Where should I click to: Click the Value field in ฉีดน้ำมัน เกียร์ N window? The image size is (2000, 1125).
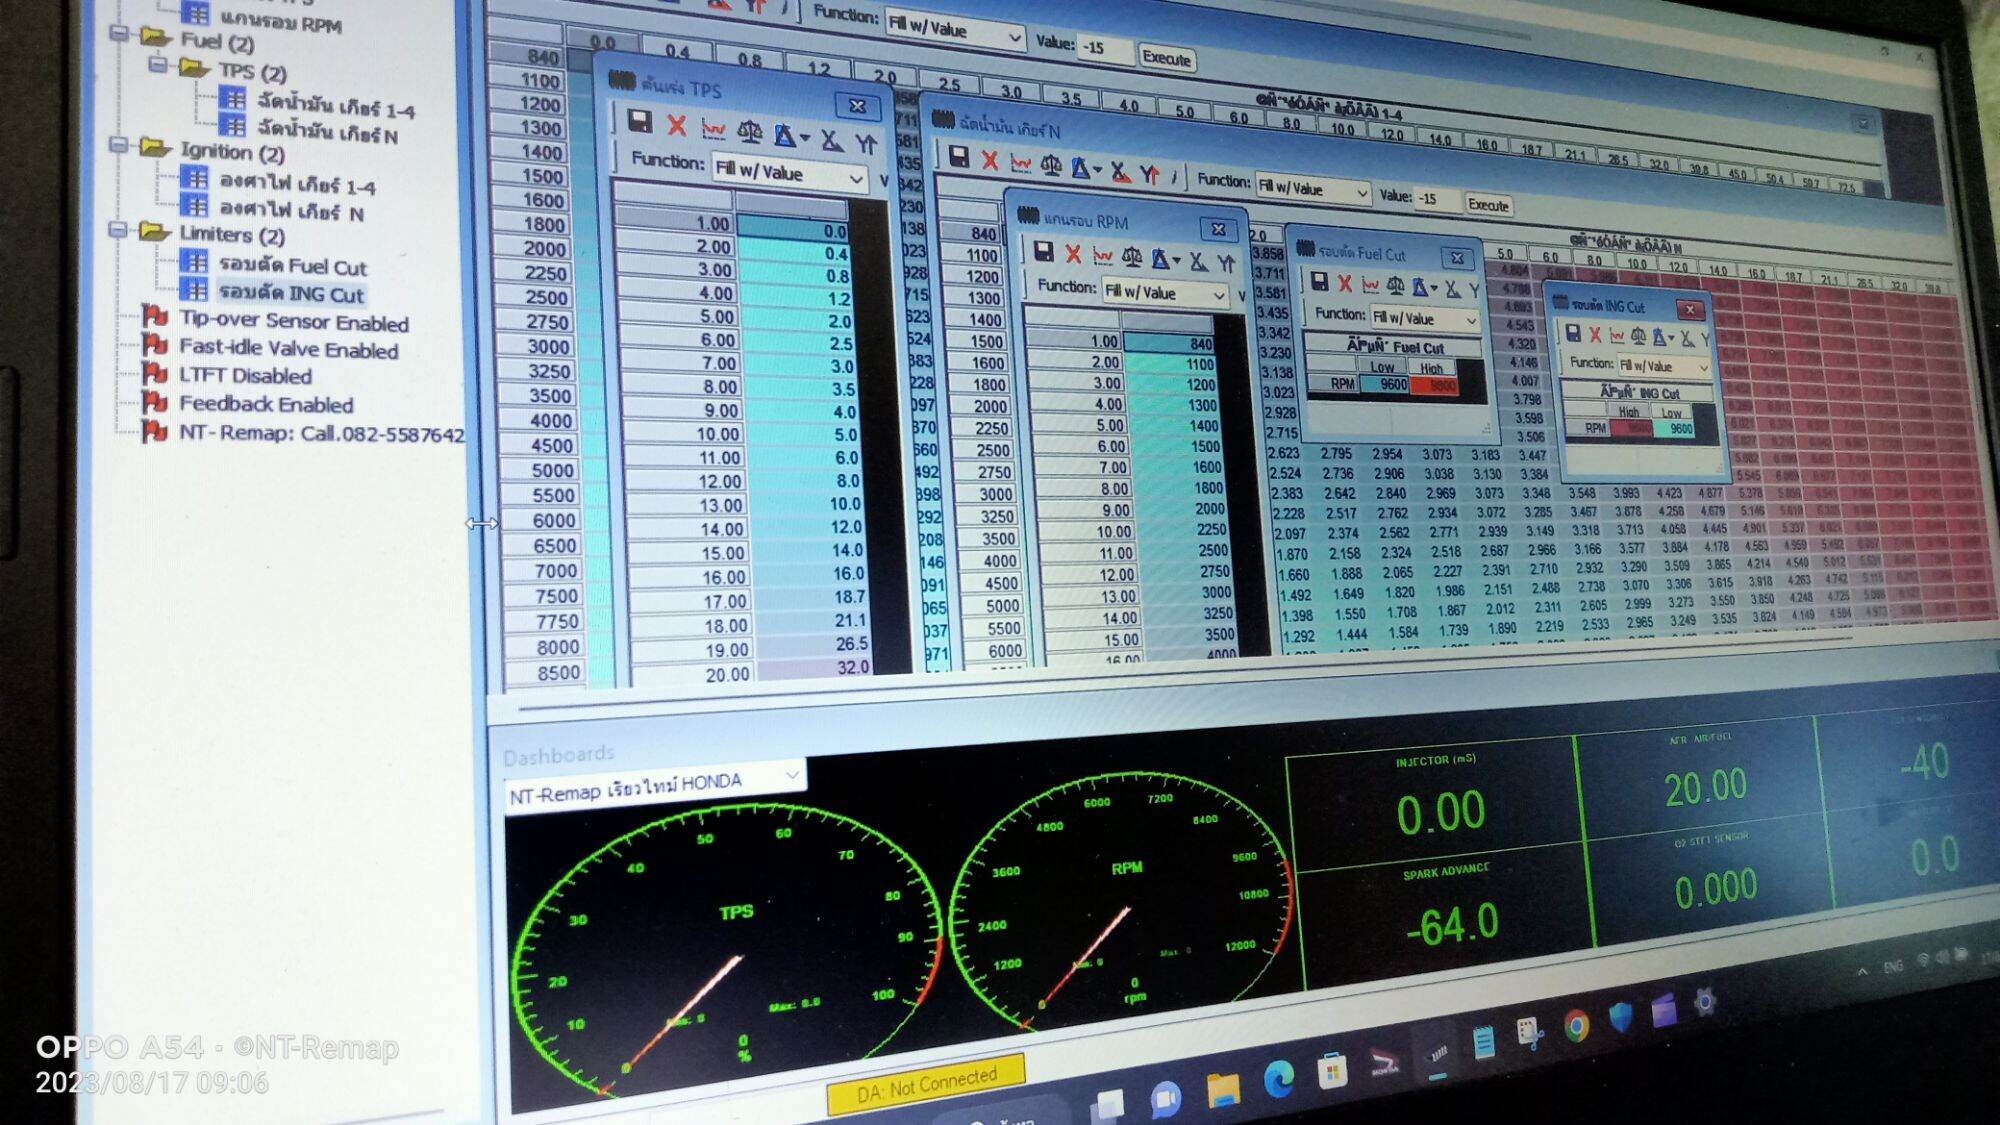pos(1438,198)
